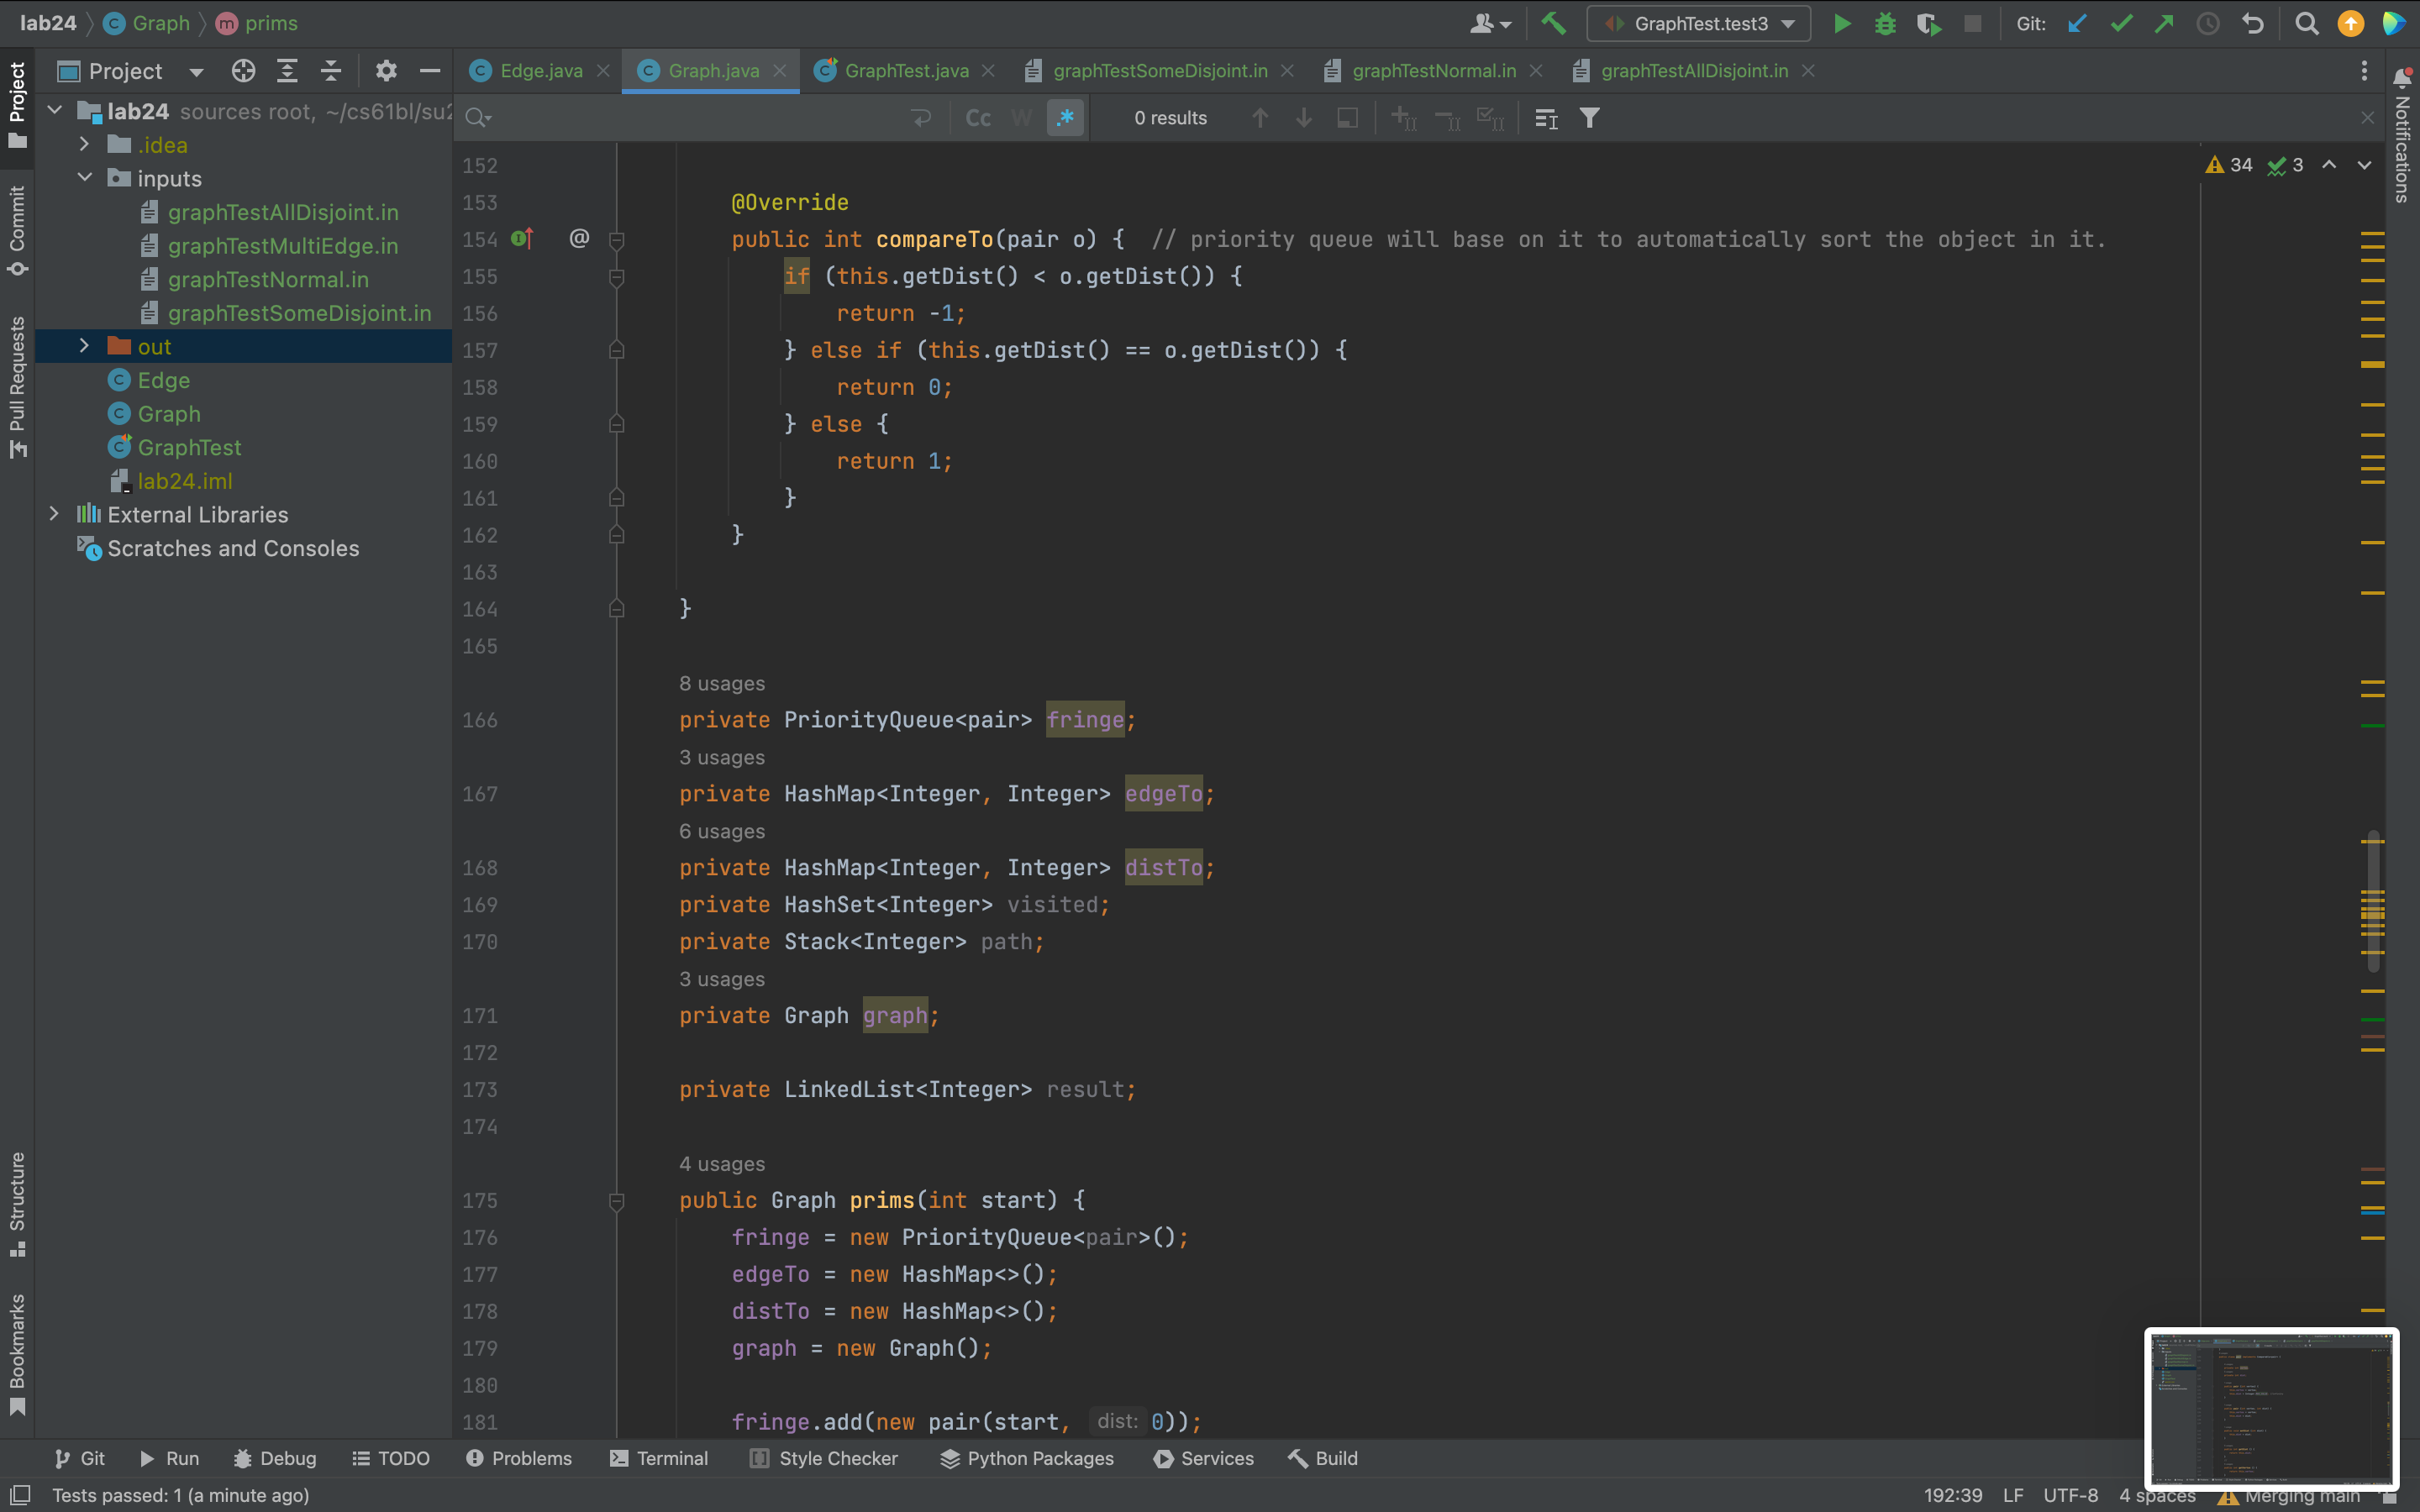Click select opened file crosshair icon
2420x1512 pixels.
click(243, 71)
